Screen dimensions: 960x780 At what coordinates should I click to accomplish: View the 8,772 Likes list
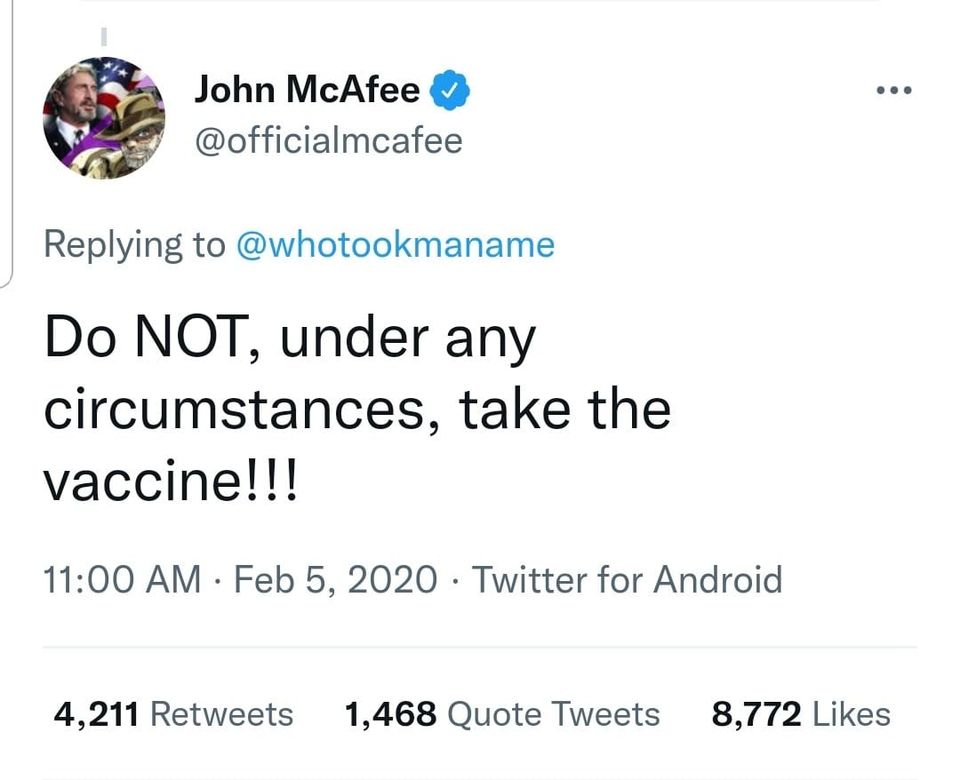point(800,714)
